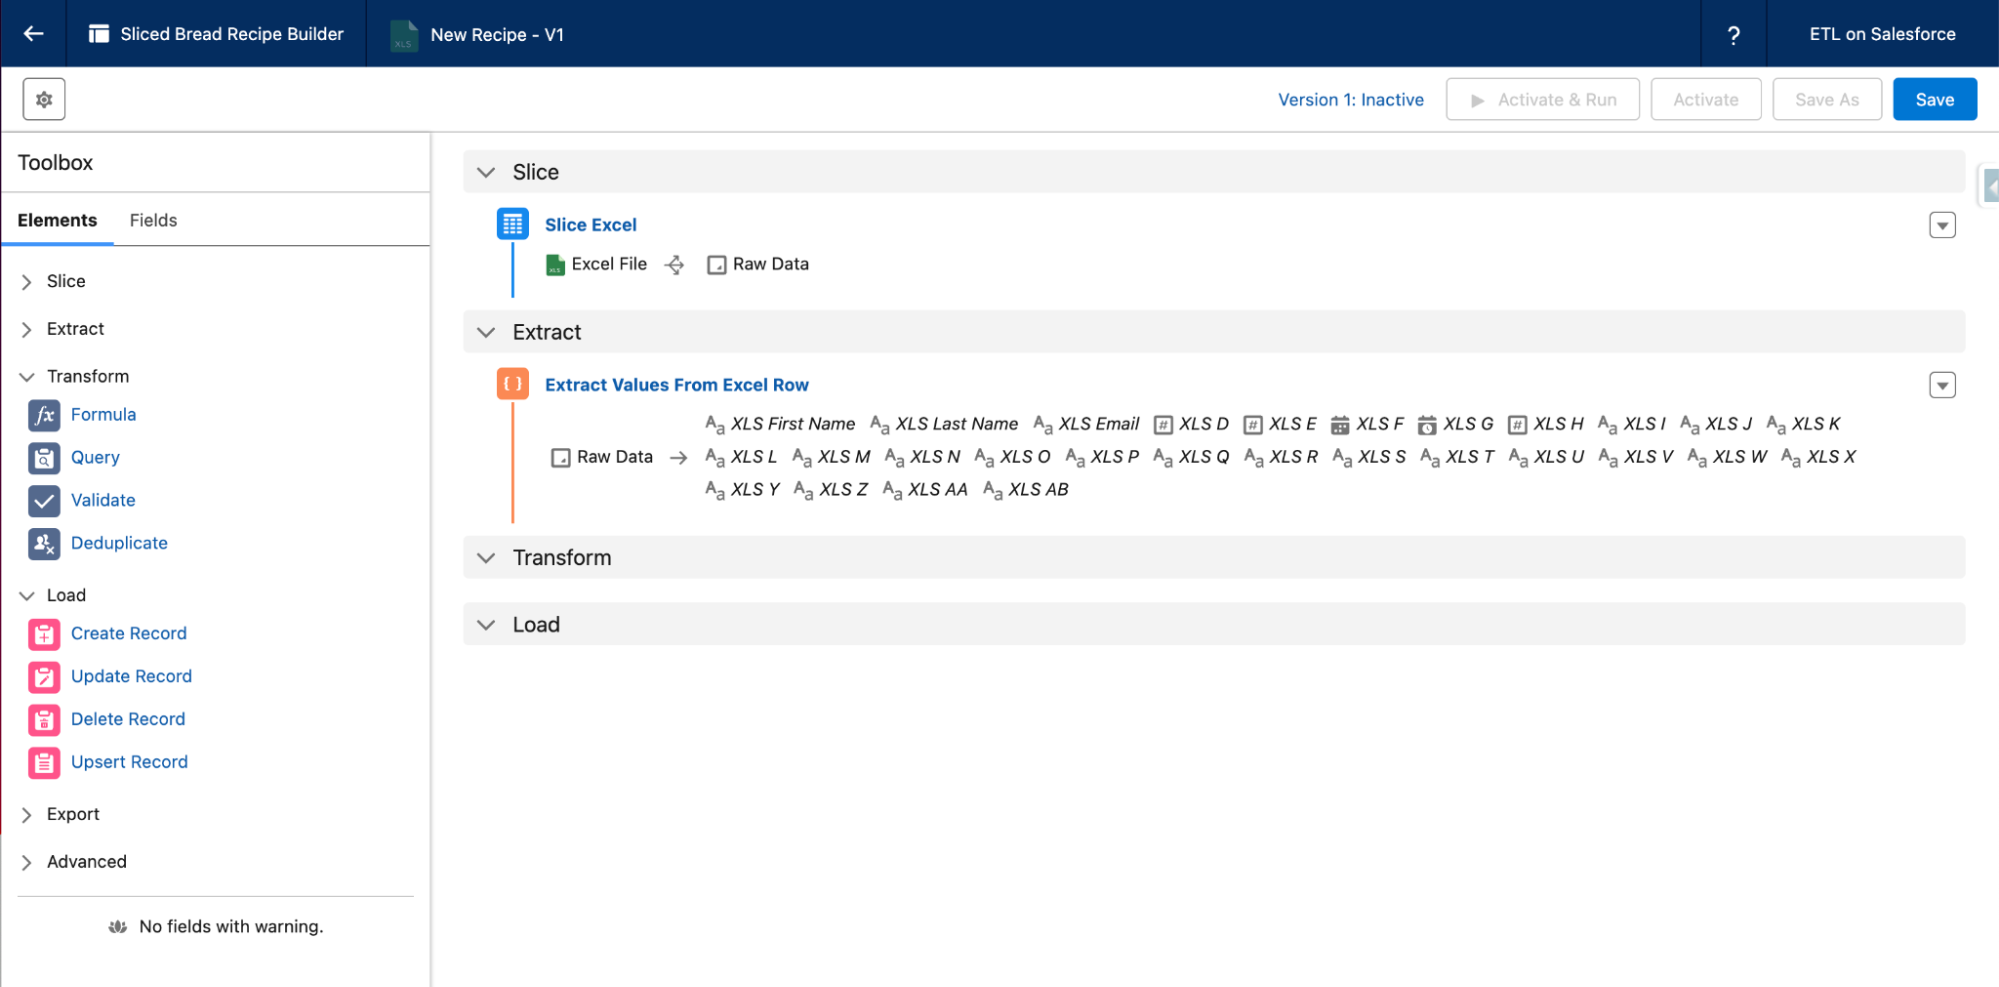Screen dimensions: 1999x987
Task: Open the Extract Values From Excel Row link
Action: pyautogui.click(x=676, y=385)
